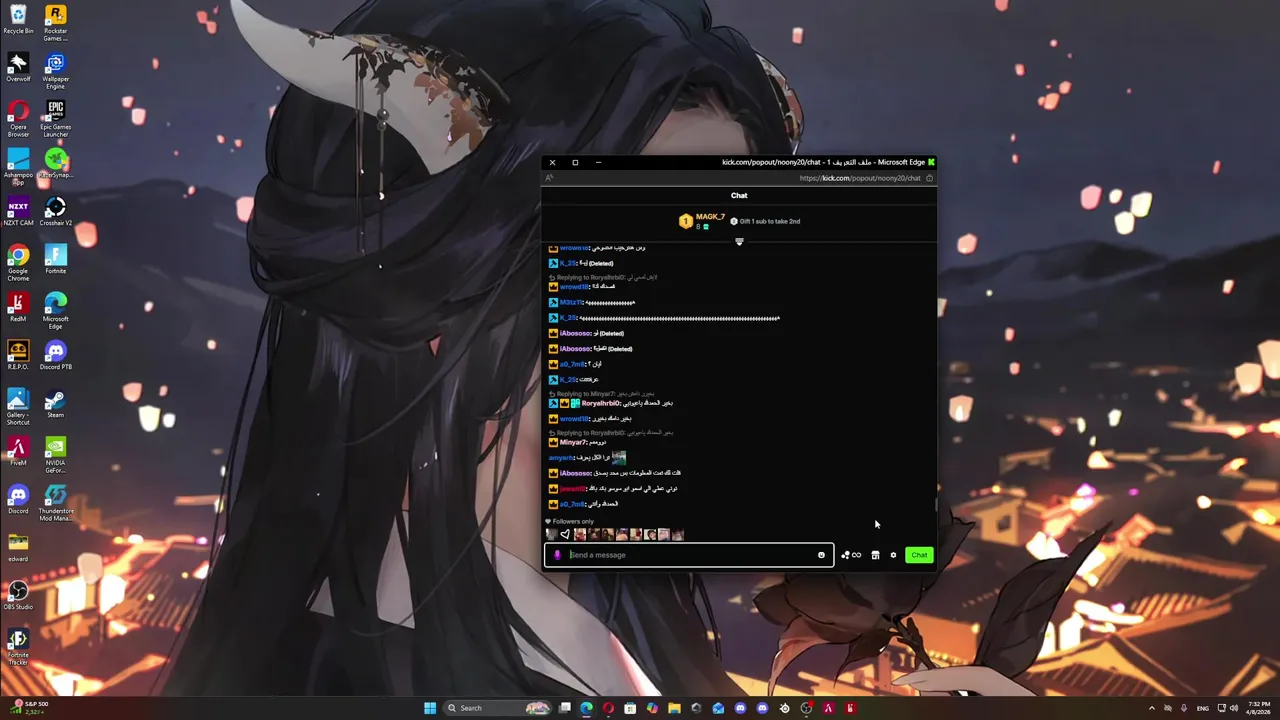This screenshot has height=720, width=1280.
Task: Select OBS Studio desktop icon
Action: point(18,597)
